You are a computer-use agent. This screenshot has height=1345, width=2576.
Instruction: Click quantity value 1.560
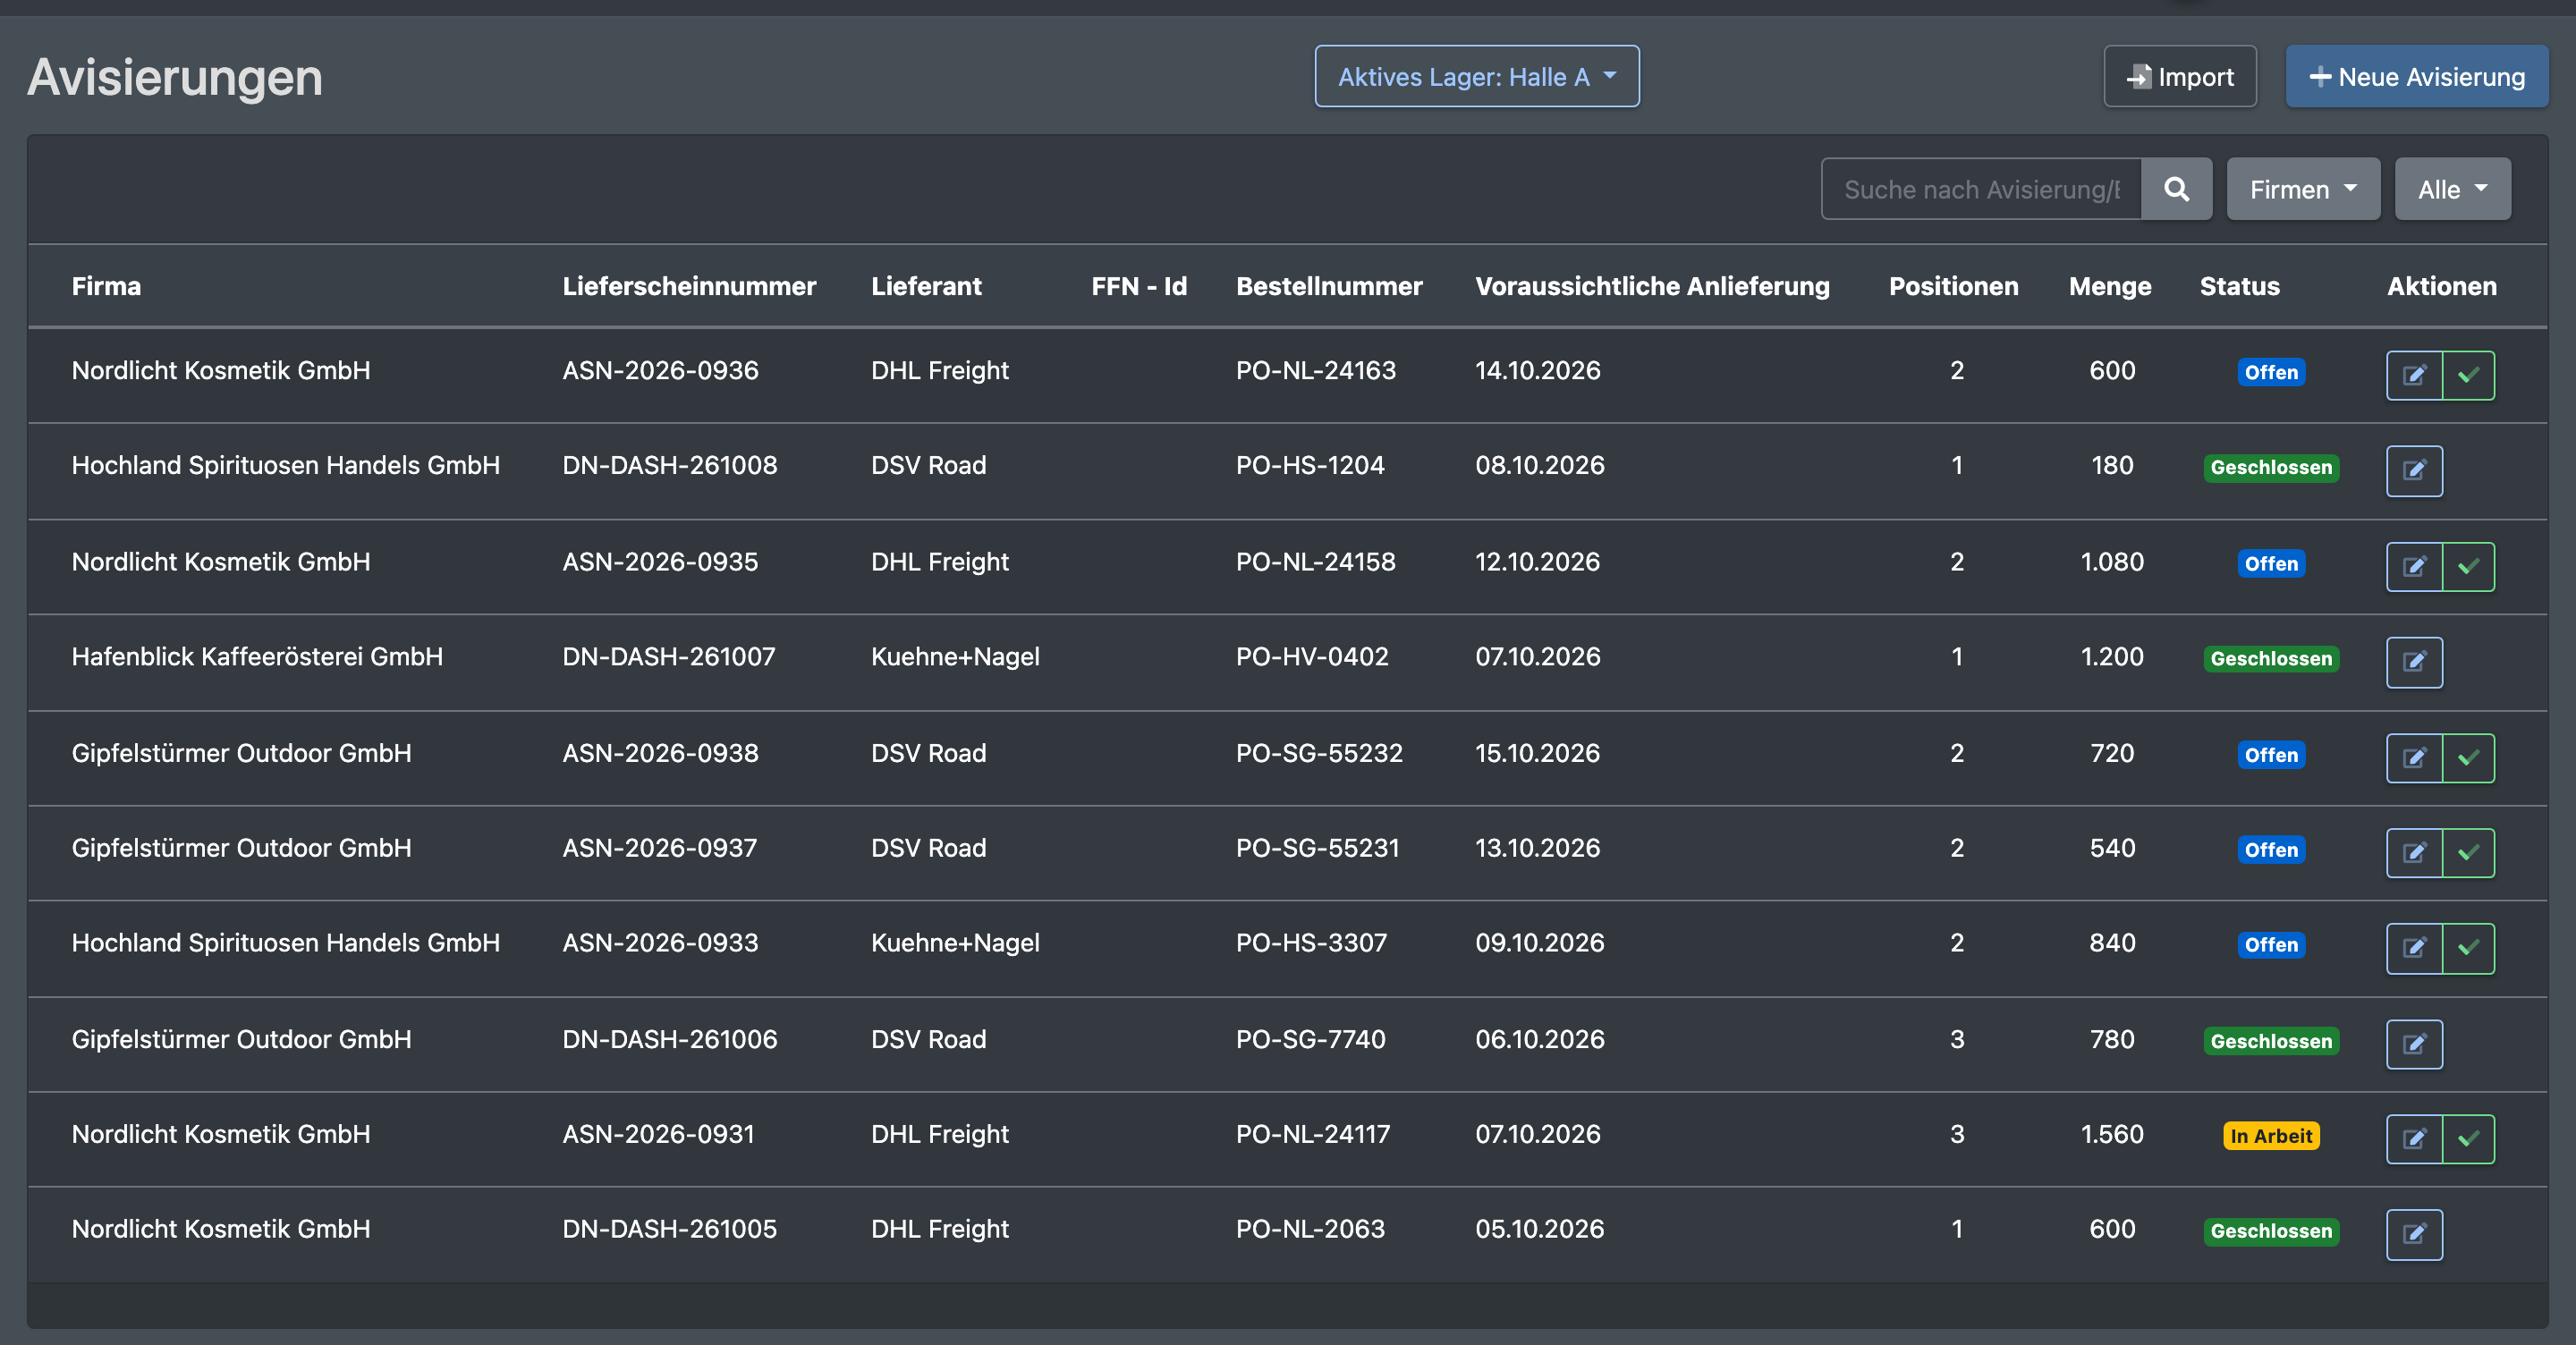(2112, 1134)
